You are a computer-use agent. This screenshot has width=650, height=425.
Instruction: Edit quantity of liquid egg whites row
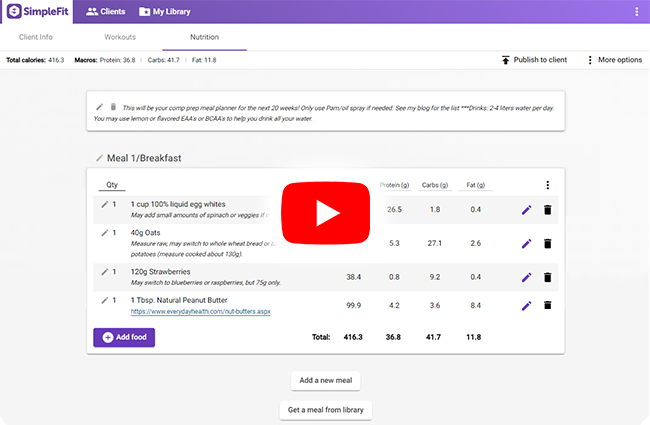tap(104, 204)
